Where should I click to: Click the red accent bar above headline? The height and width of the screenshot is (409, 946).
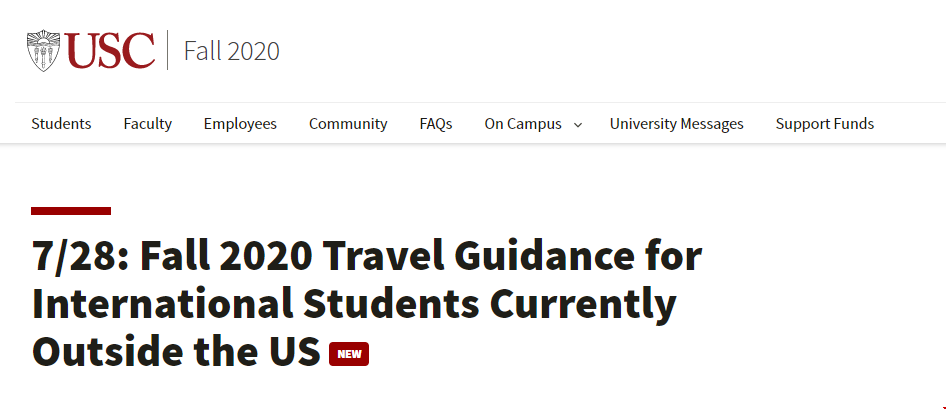(71, 211)
